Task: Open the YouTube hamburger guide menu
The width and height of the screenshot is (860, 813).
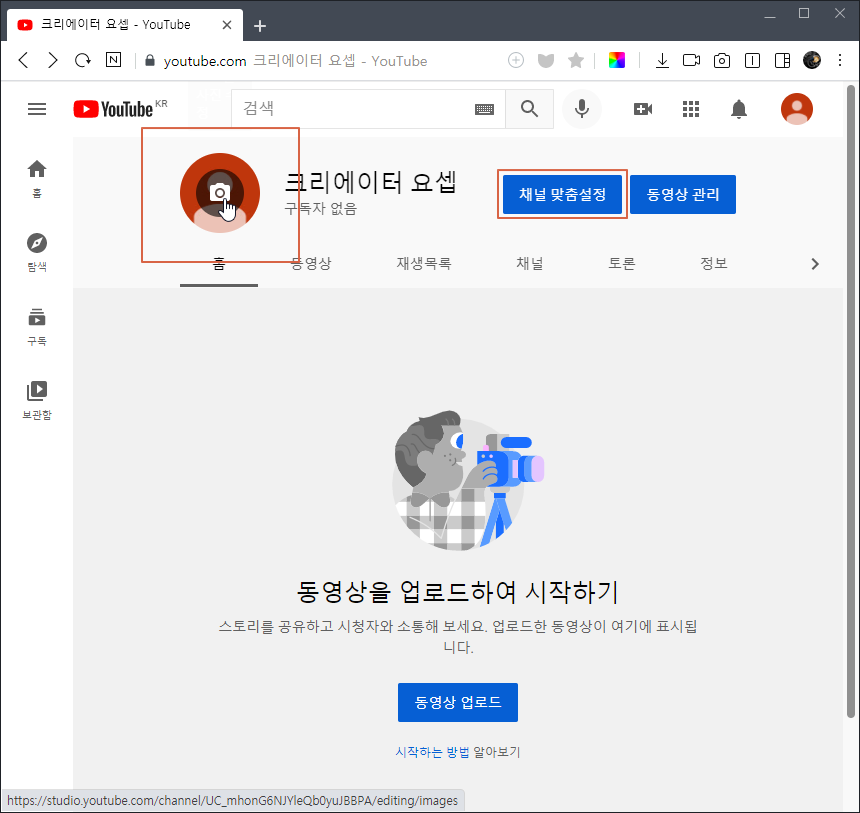Action: 37,109
